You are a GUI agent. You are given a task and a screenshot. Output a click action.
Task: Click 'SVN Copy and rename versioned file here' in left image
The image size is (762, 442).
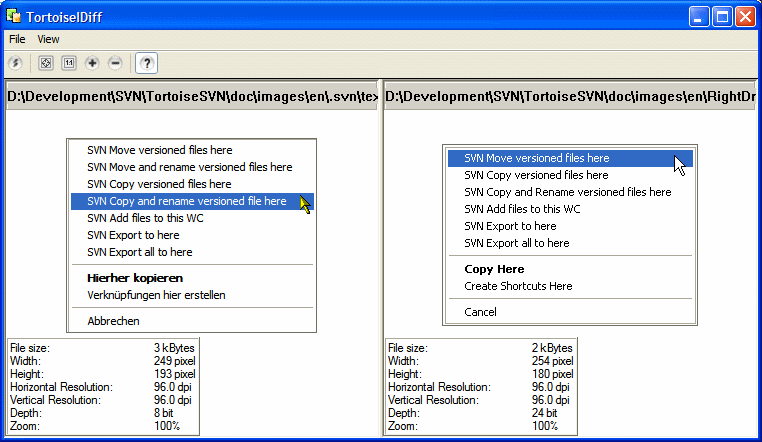coord(186,201)
